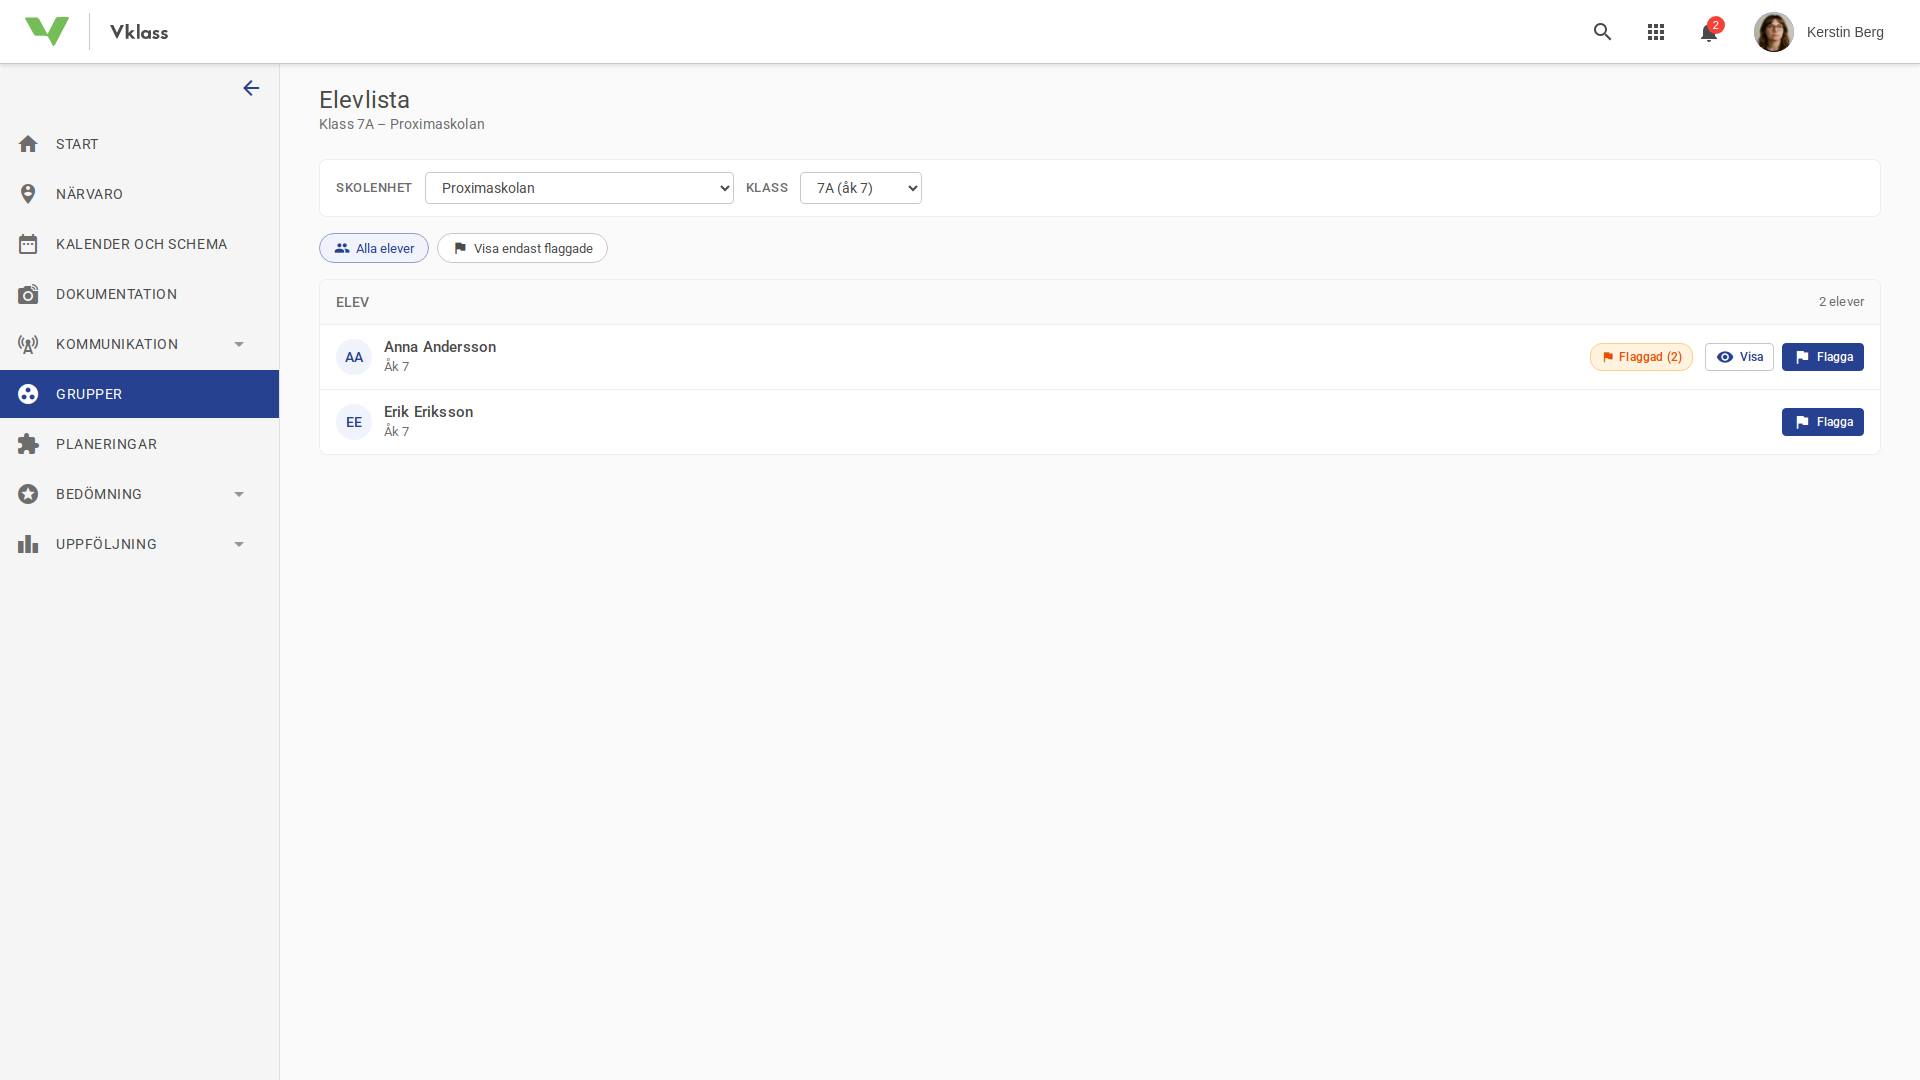Open Dokumentation camera icon
The width and height of the screenshot is (1920, 1080).
(x=29, y=293)
